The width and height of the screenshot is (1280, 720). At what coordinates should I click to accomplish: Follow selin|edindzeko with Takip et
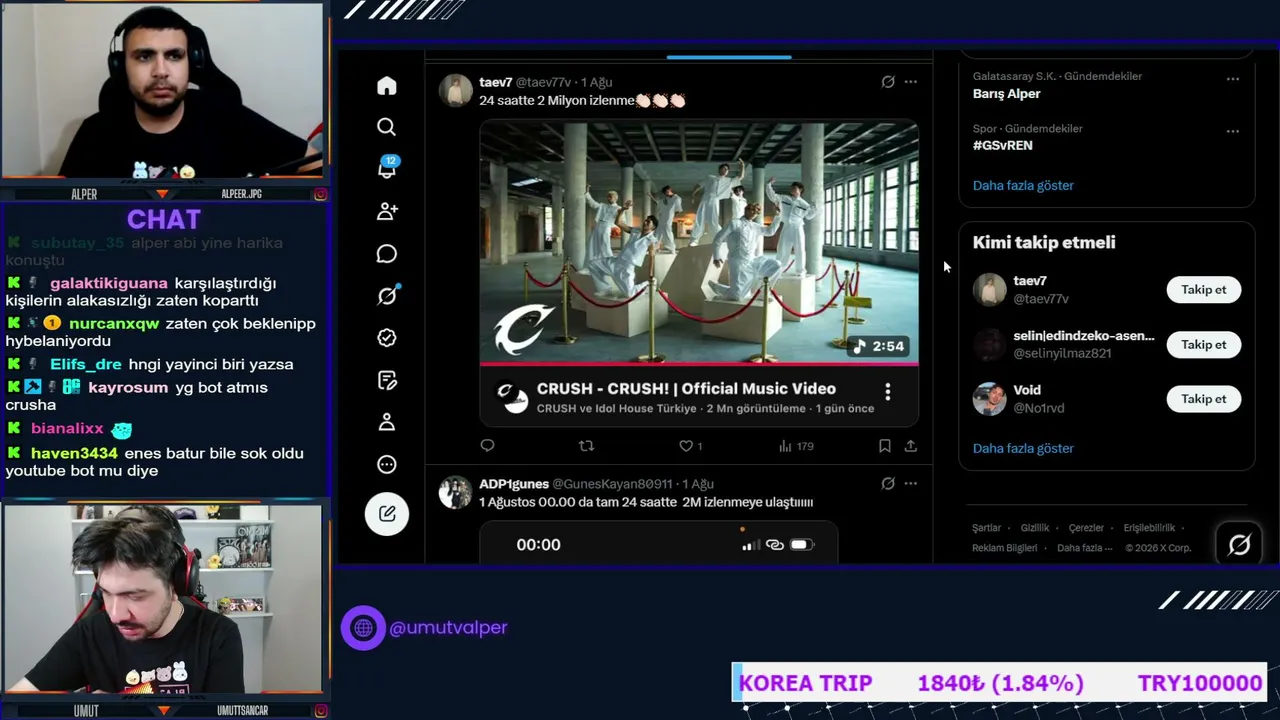[1204, 345]
